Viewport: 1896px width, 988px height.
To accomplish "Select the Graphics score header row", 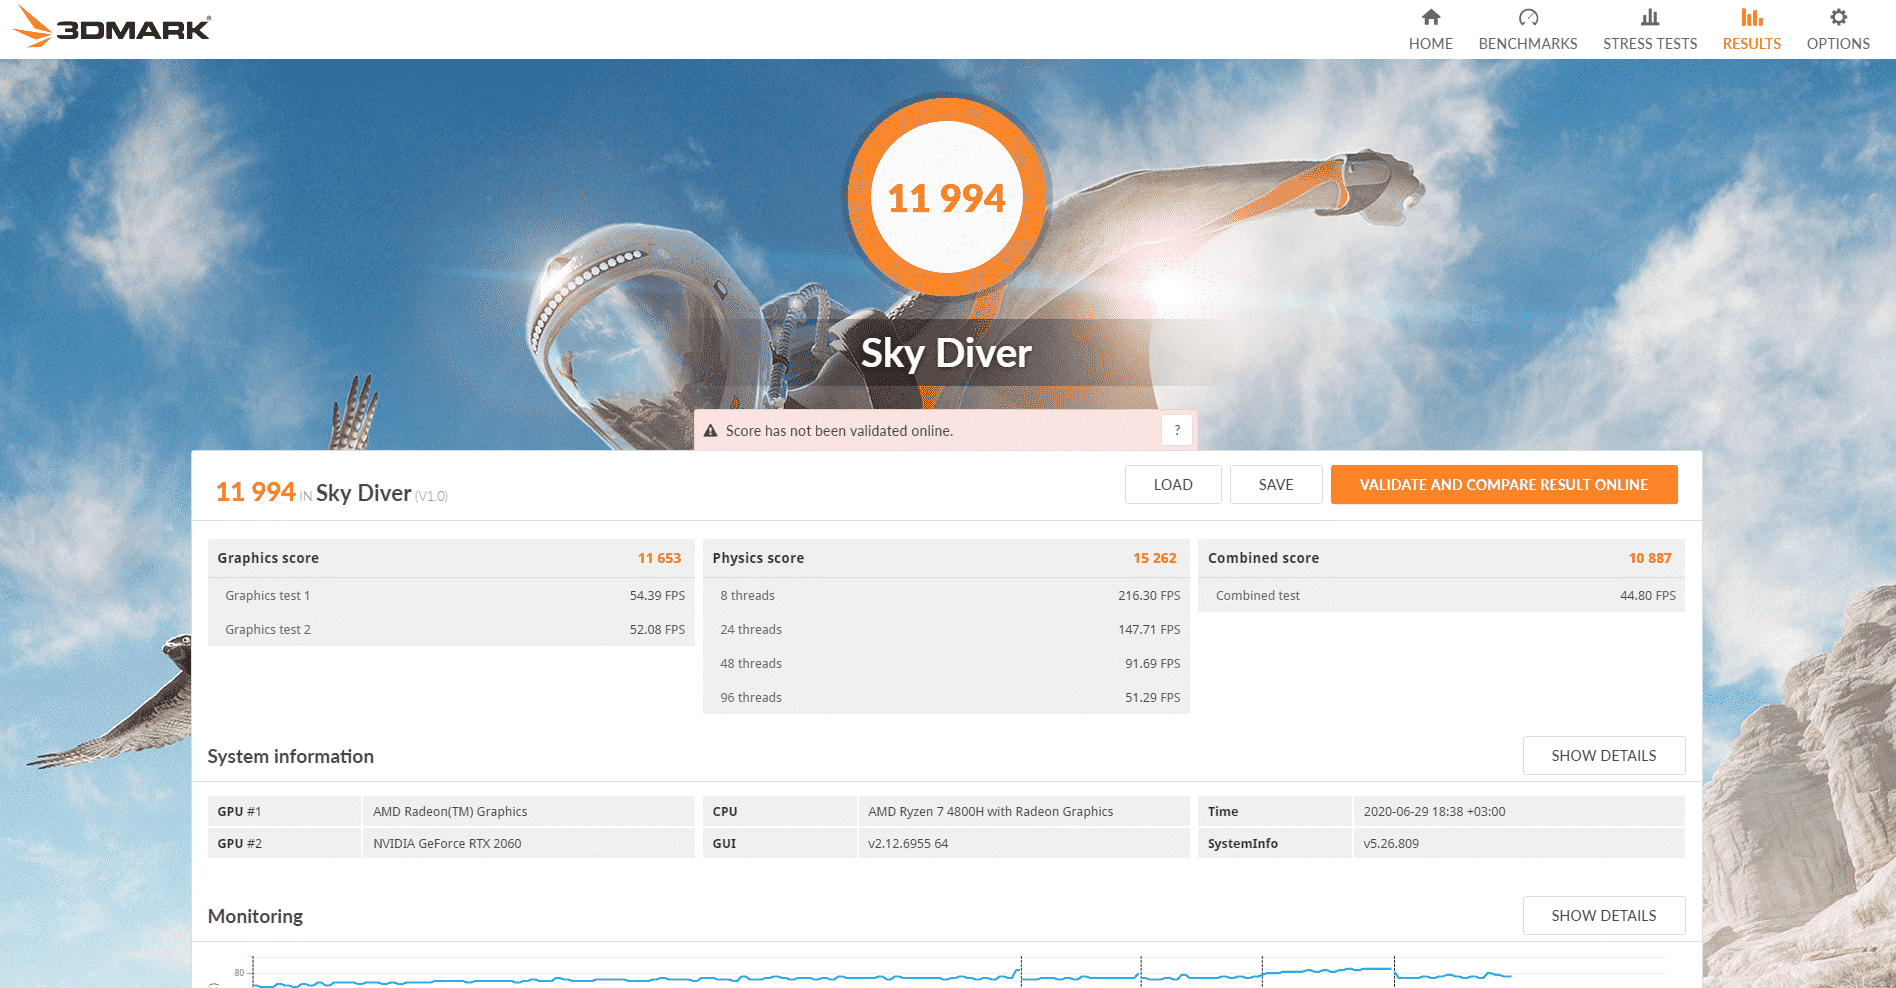I will [450, 558].
